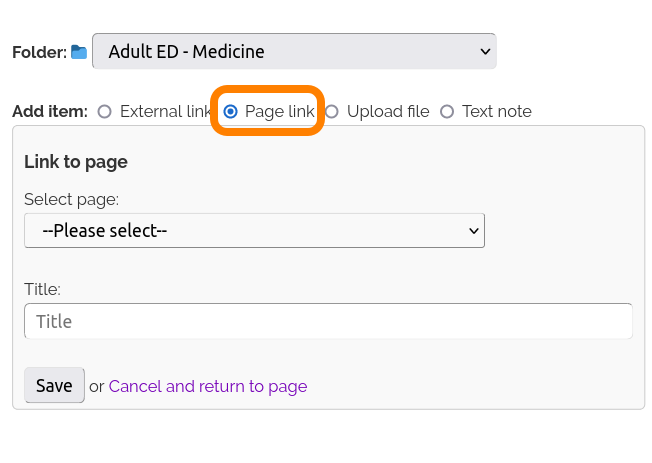The image size is (652, 463).
Task: Click the "Text note" option label
Action: 497,112
